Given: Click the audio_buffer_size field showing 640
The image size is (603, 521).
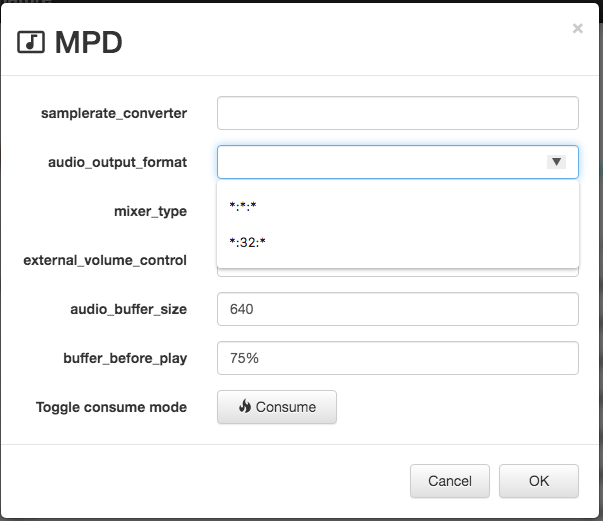Looking at the screenshot, I should [x=398, y=309].
